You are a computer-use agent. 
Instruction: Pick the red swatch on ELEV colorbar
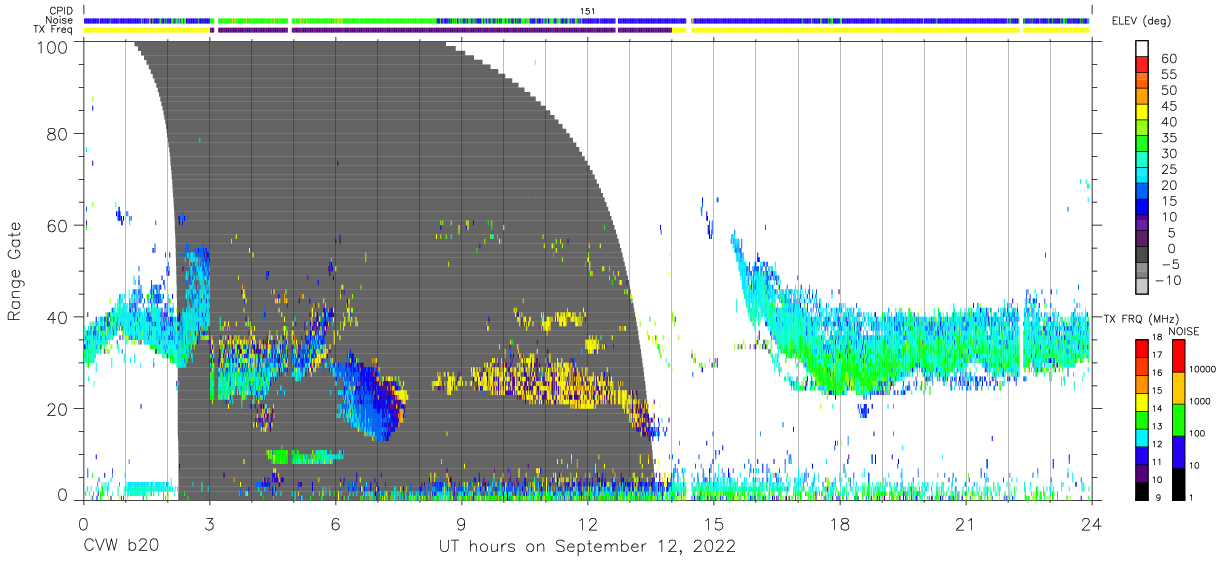(x=1142, y=64)
